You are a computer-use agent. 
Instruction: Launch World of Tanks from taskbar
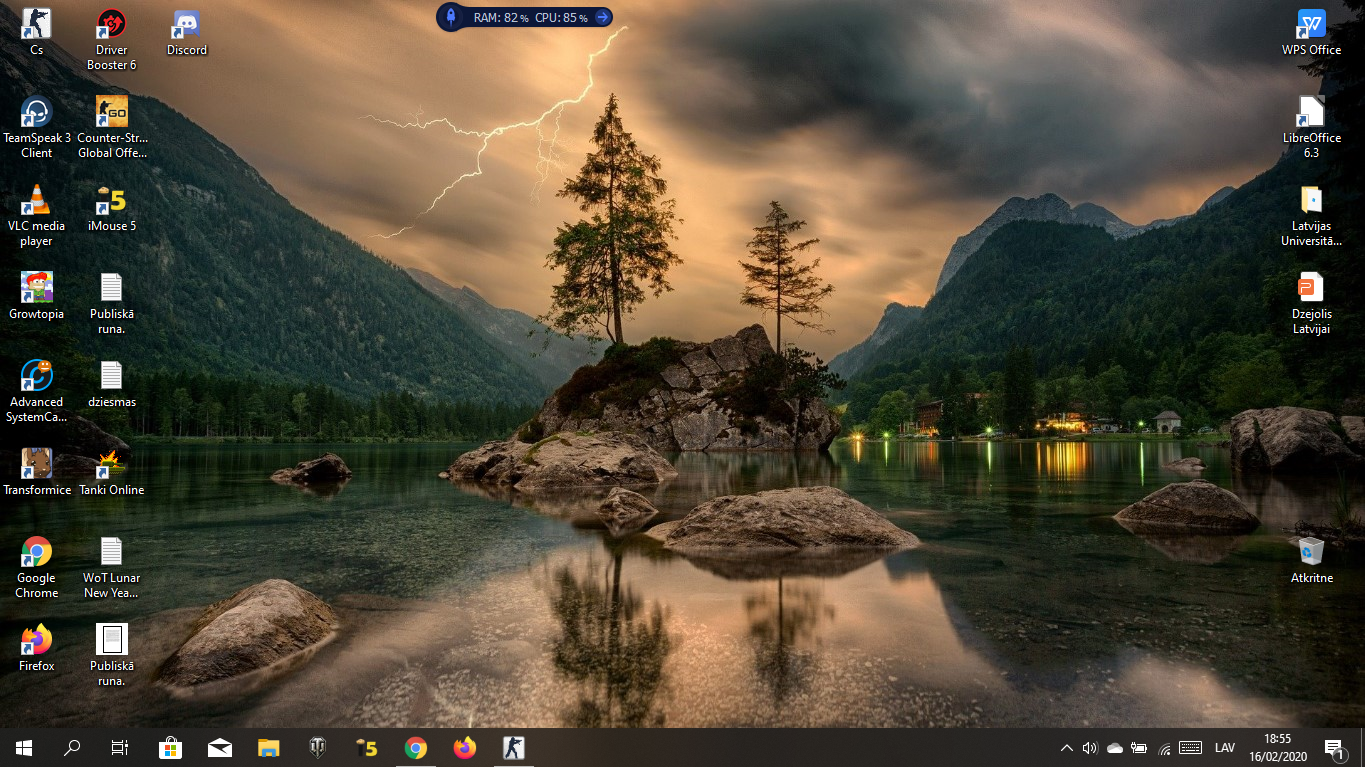click(x=318, y=747)
